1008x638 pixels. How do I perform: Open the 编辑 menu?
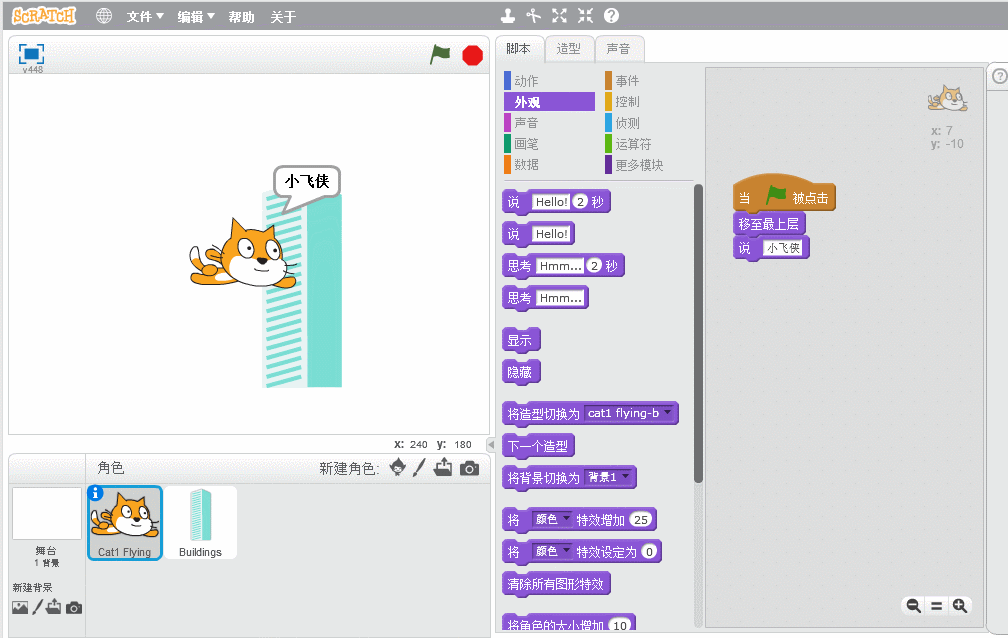(x=196, y=17)
